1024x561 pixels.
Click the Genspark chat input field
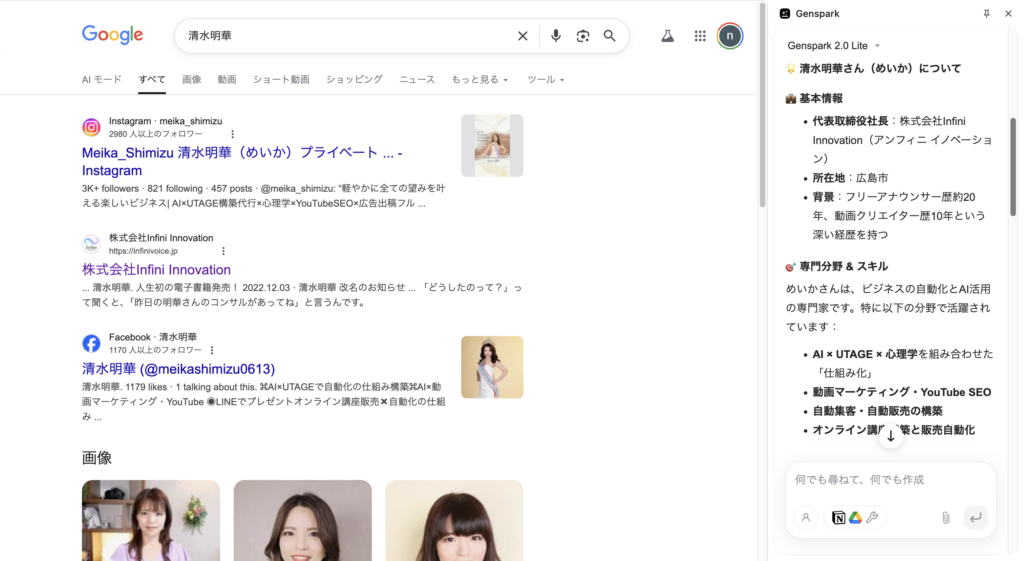pyautogui.click(x=890, y=481)
